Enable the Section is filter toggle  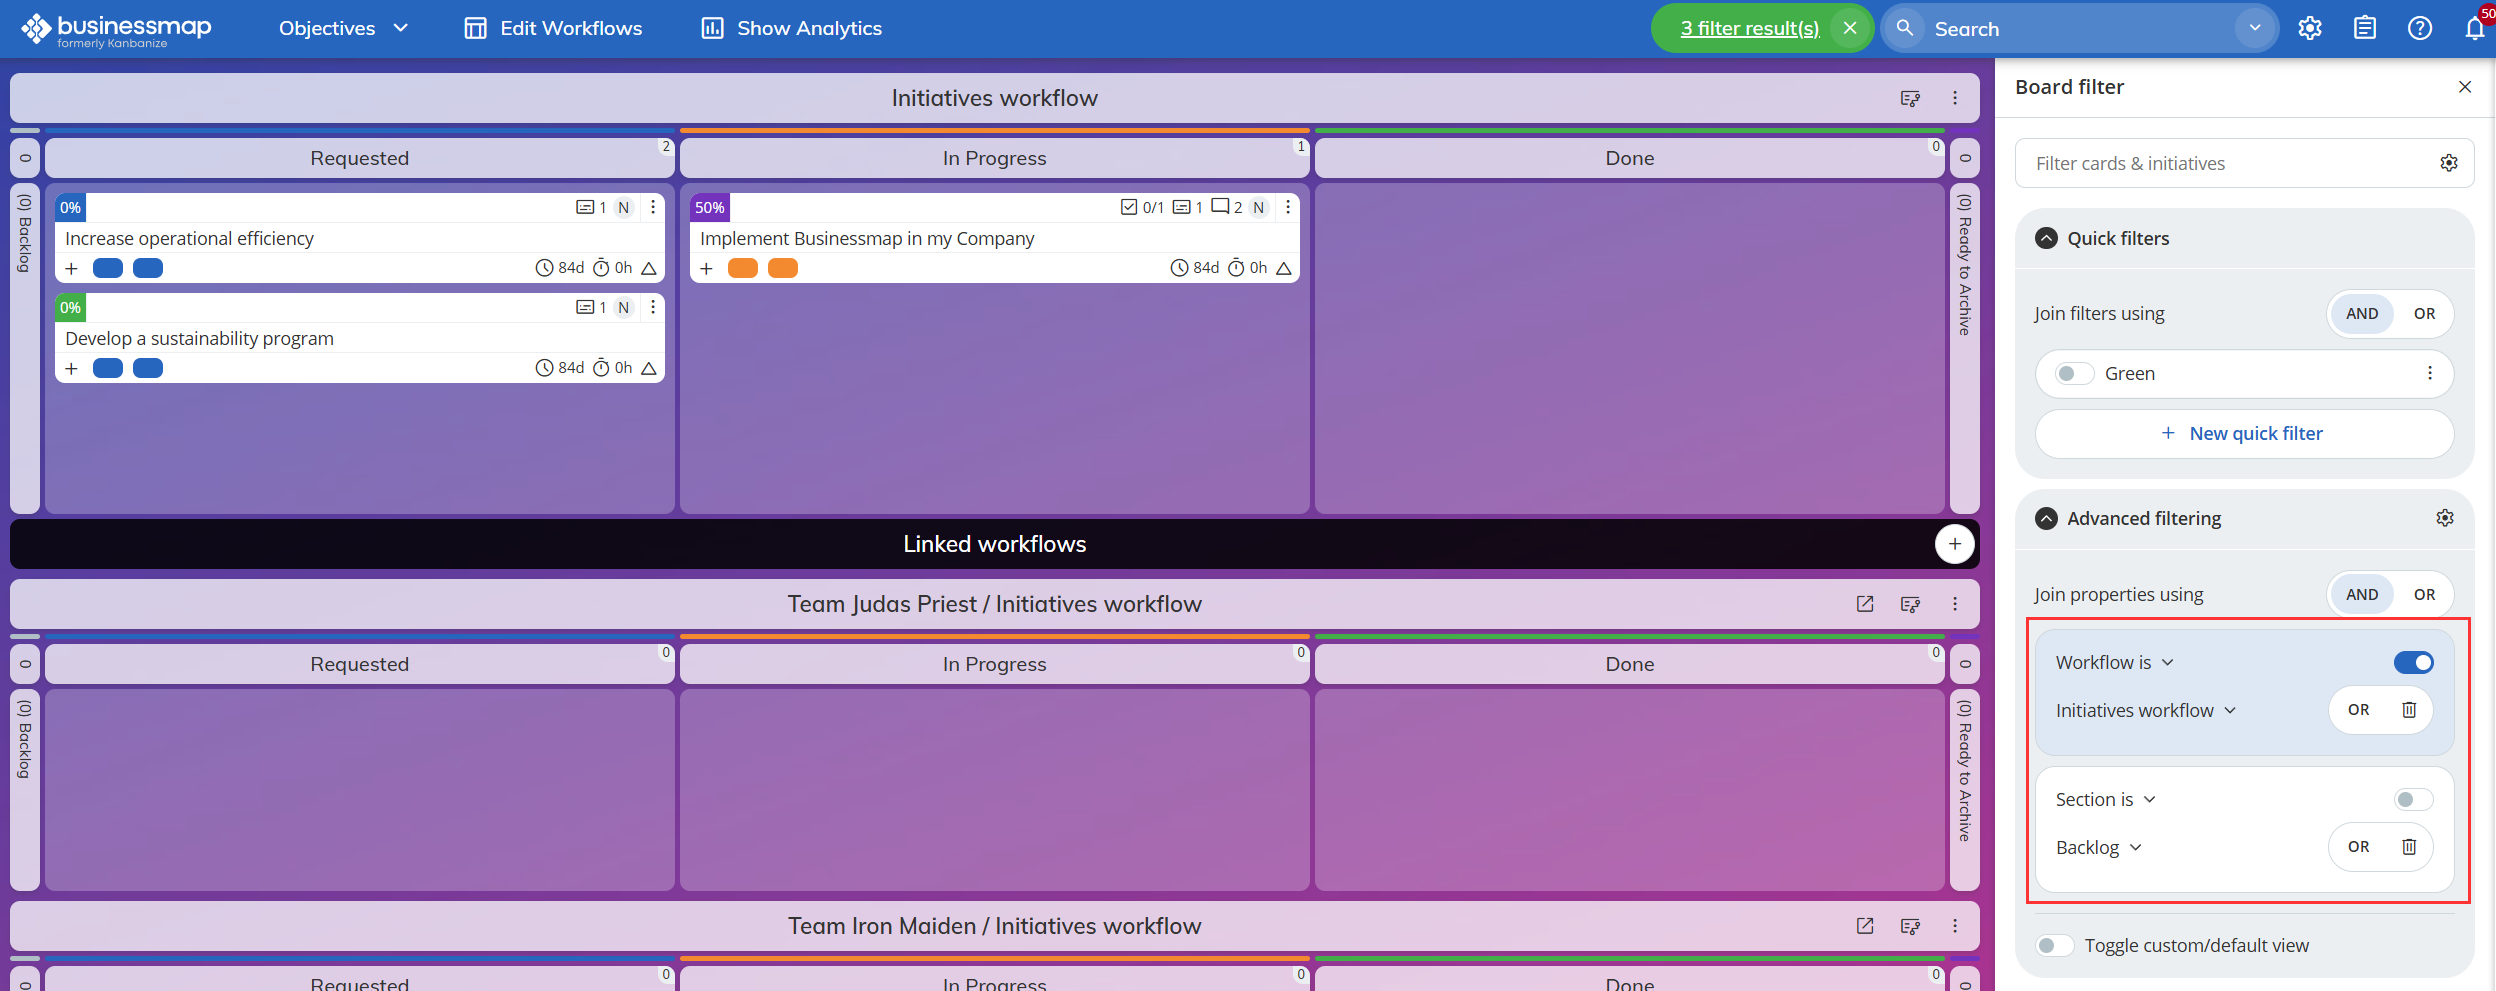pyautogui.click(x=2413, y=799)
